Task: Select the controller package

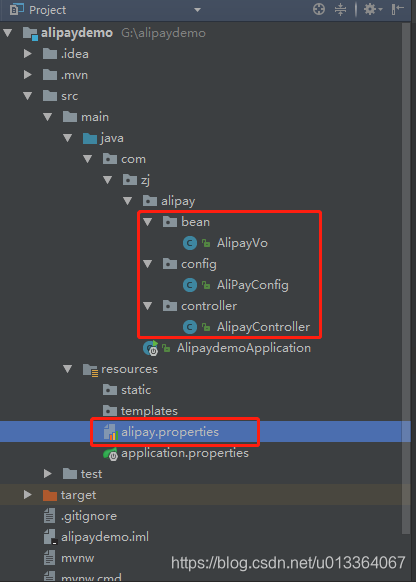Action: pos(209,306)
